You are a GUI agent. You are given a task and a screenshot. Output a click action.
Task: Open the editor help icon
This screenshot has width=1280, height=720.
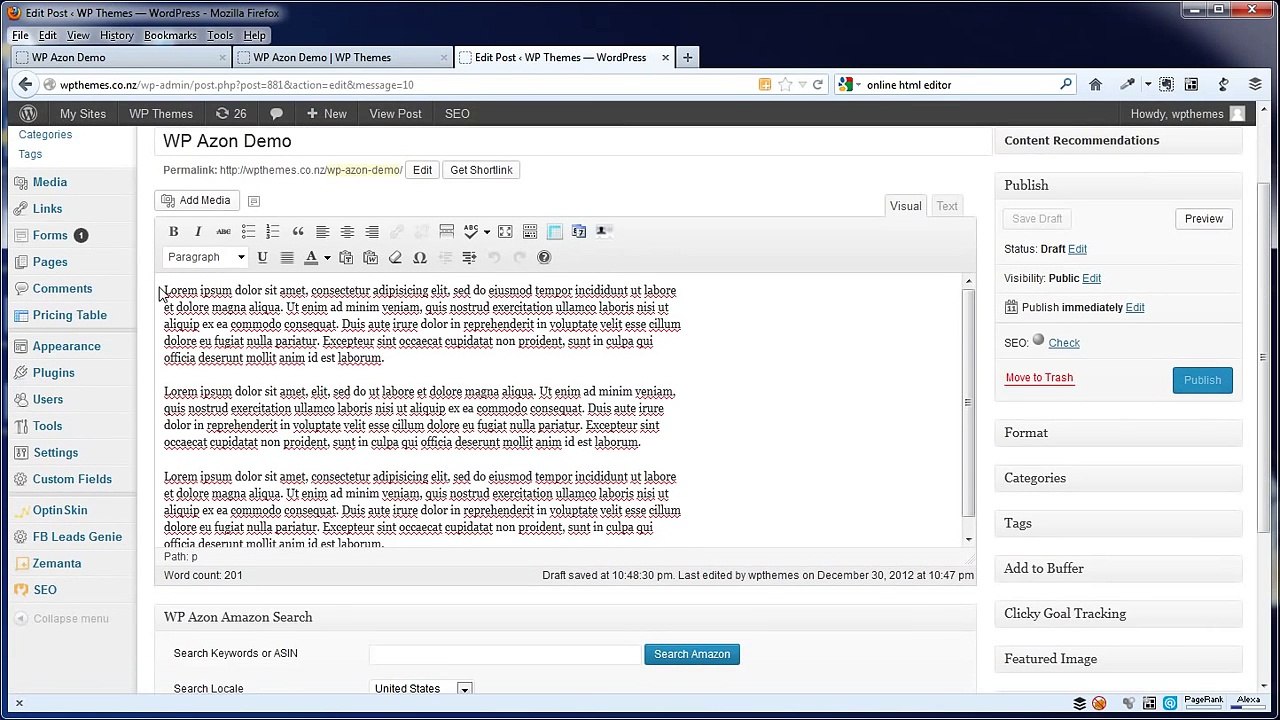click(x=544, y=257)
